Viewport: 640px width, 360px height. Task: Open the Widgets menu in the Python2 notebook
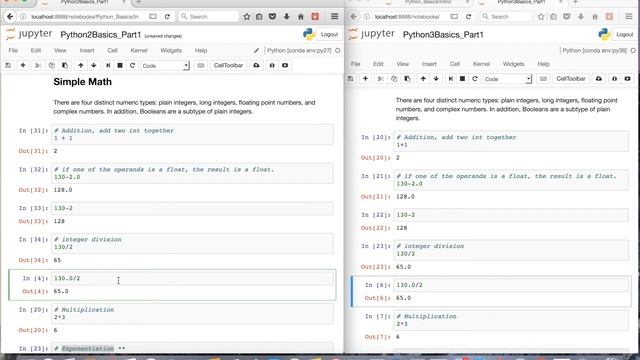171,51
